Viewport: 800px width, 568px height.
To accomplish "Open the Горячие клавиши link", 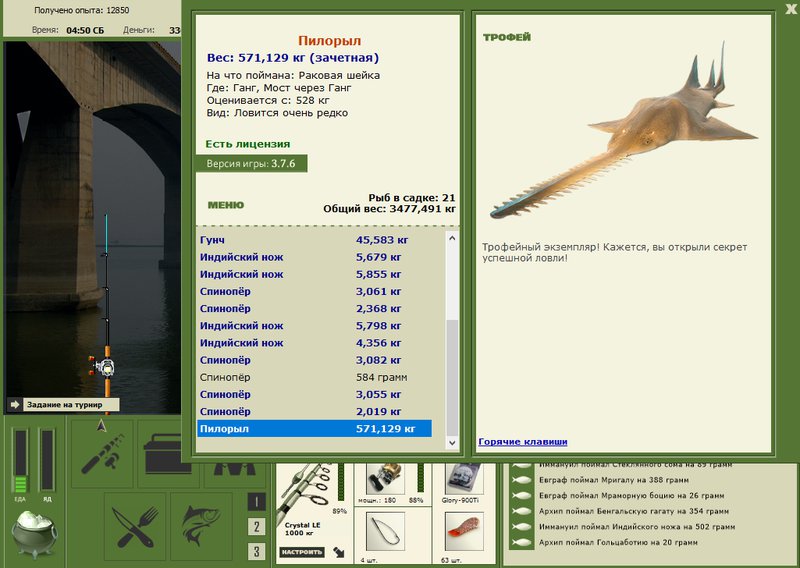I will 523,442.
